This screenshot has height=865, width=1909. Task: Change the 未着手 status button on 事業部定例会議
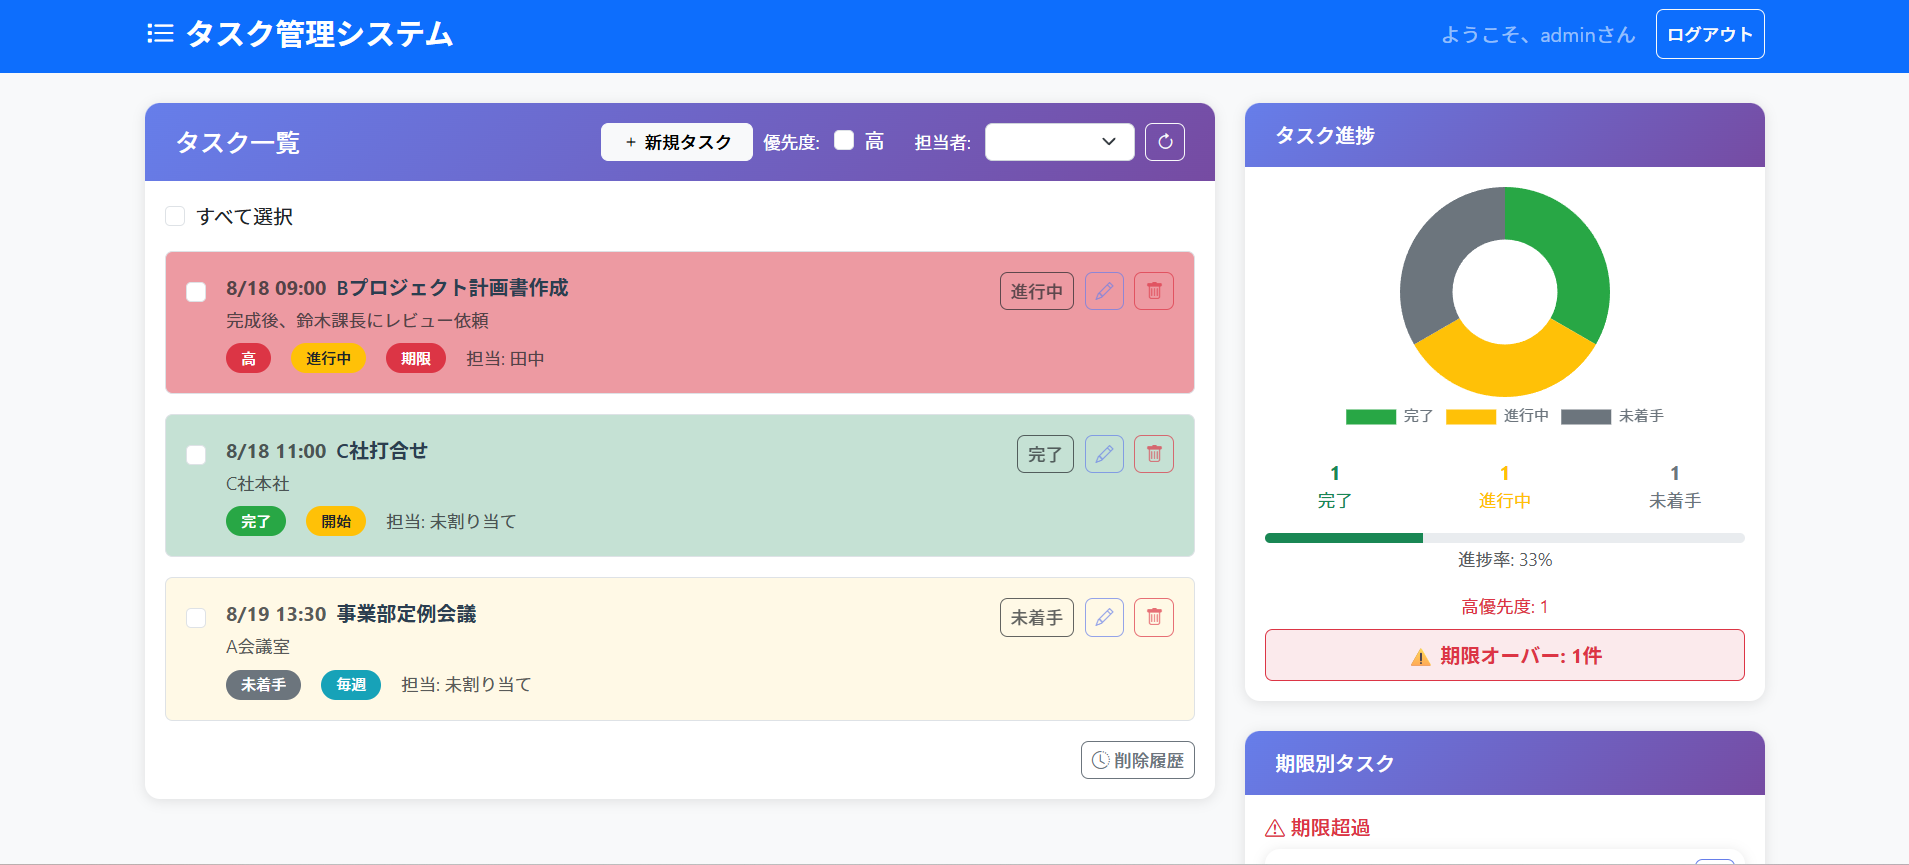coord(1036,617)
